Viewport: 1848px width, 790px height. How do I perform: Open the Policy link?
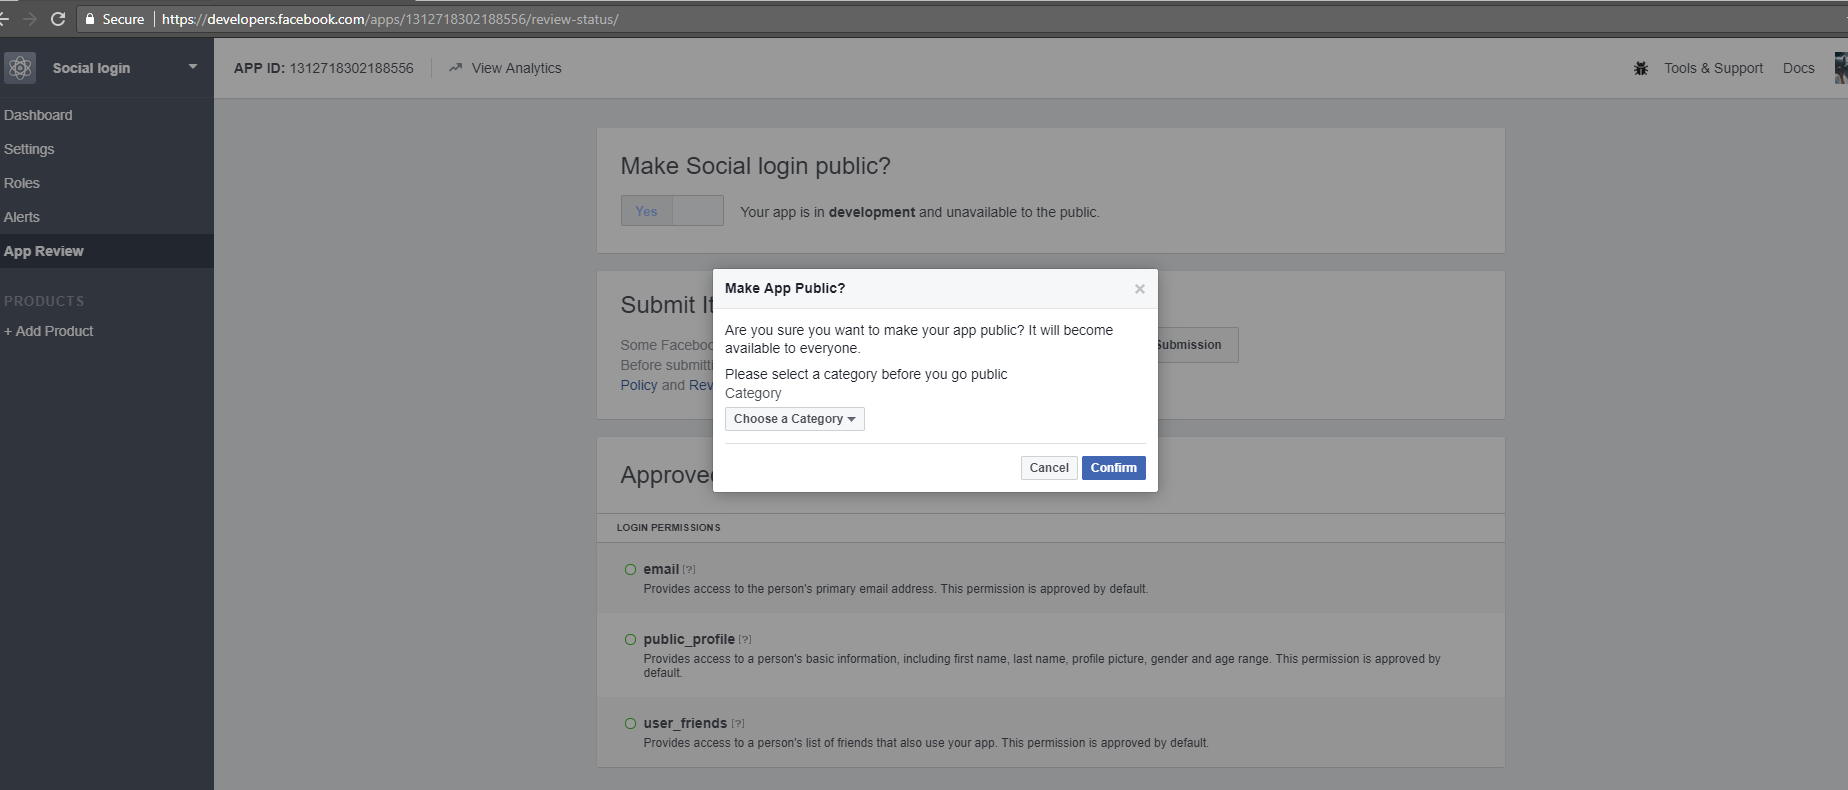[x=639, y=385]
